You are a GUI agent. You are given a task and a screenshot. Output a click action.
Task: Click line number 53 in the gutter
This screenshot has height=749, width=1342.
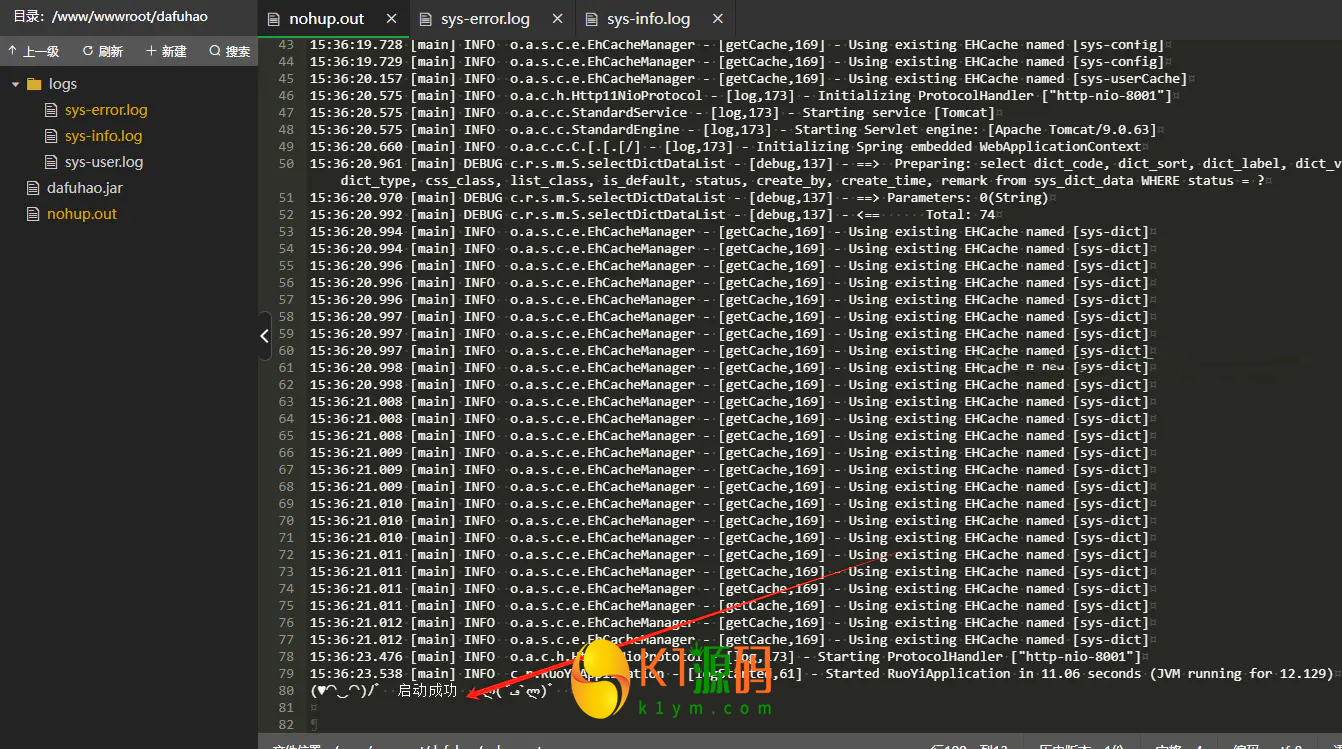click(286, 232)
